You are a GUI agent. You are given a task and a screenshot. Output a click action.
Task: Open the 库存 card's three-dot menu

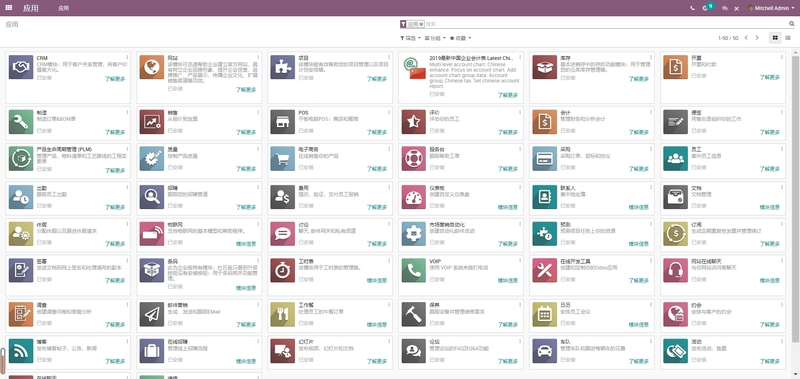click(651, 57)
